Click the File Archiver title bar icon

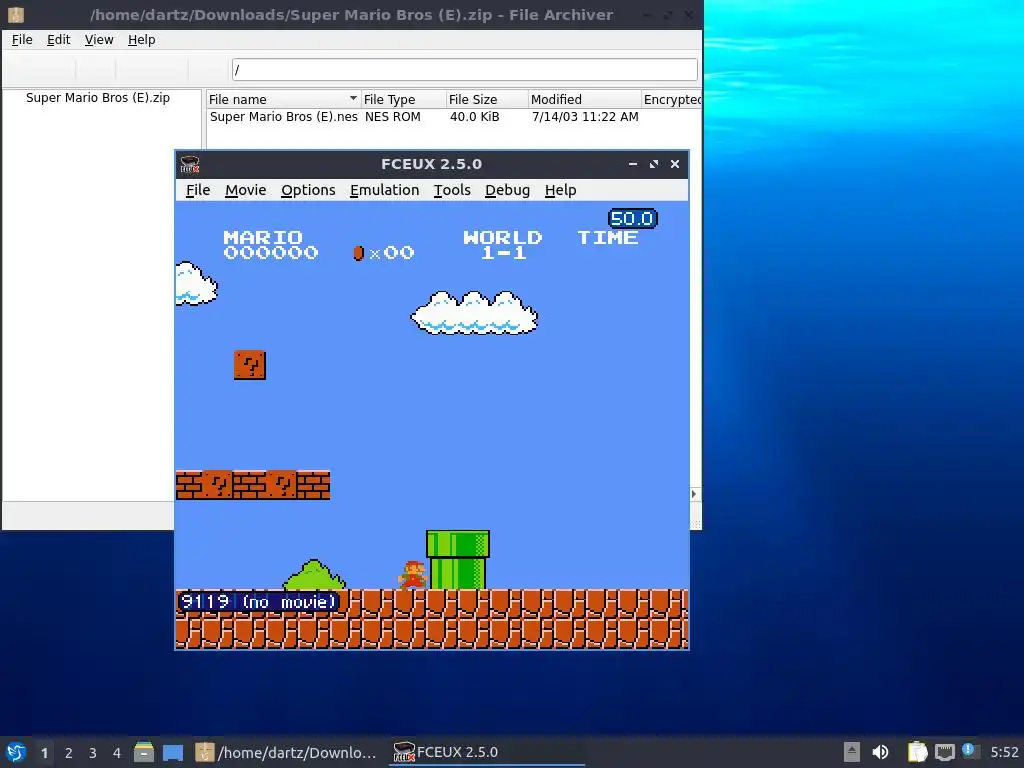16,14
